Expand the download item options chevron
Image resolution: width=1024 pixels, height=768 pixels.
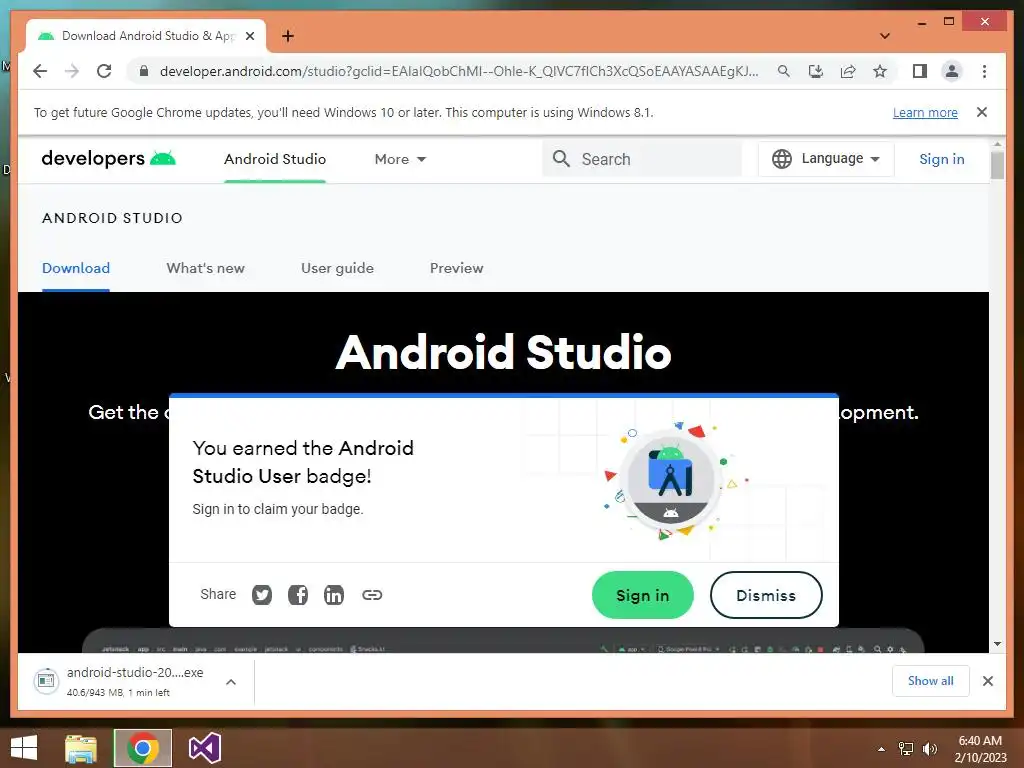[x=231, y=682]
